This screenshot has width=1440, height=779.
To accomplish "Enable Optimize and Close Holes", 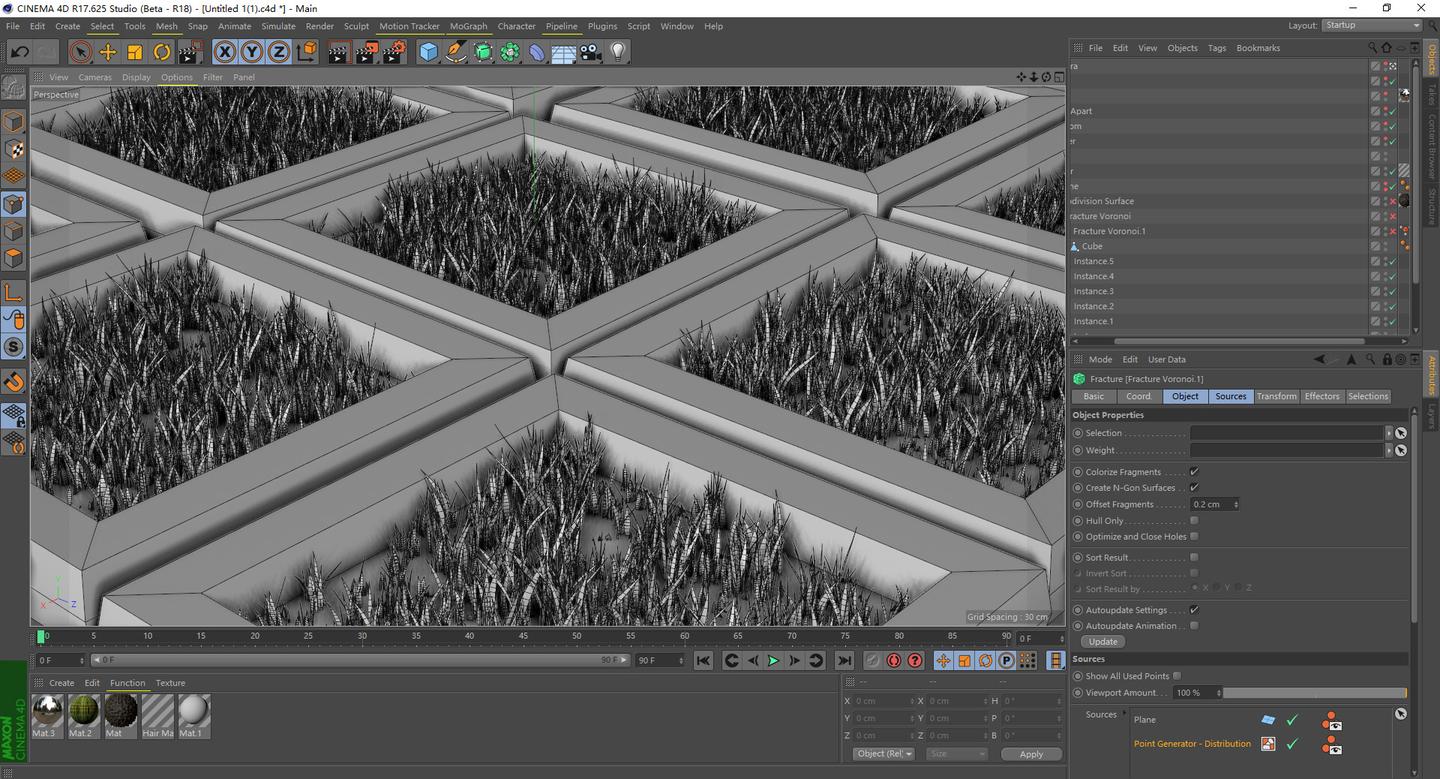I will (1194, 537).
